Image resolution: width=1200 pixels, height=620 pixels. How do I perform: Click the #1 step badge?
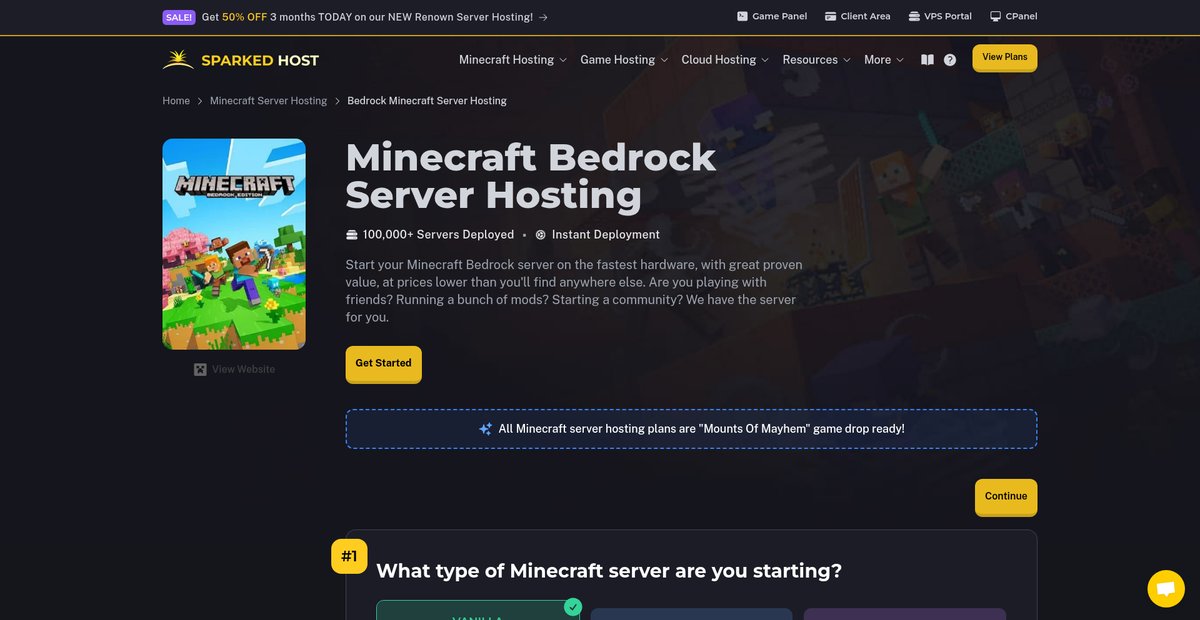pos(349,556)
